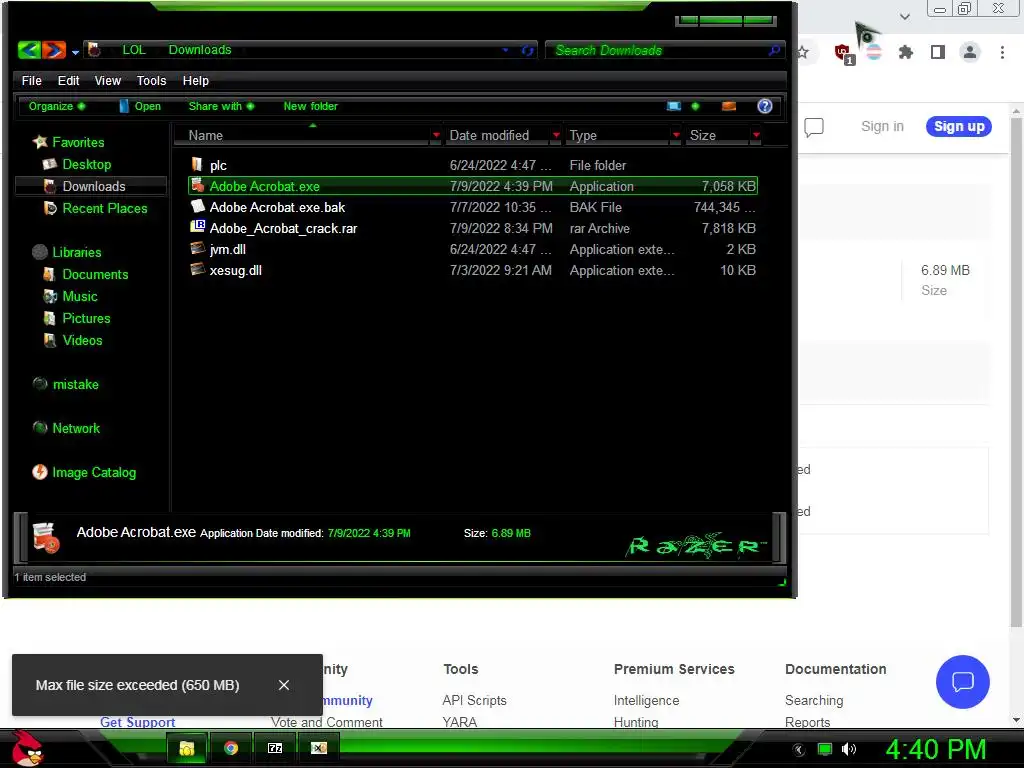Open the Help menu

(195, 80)
